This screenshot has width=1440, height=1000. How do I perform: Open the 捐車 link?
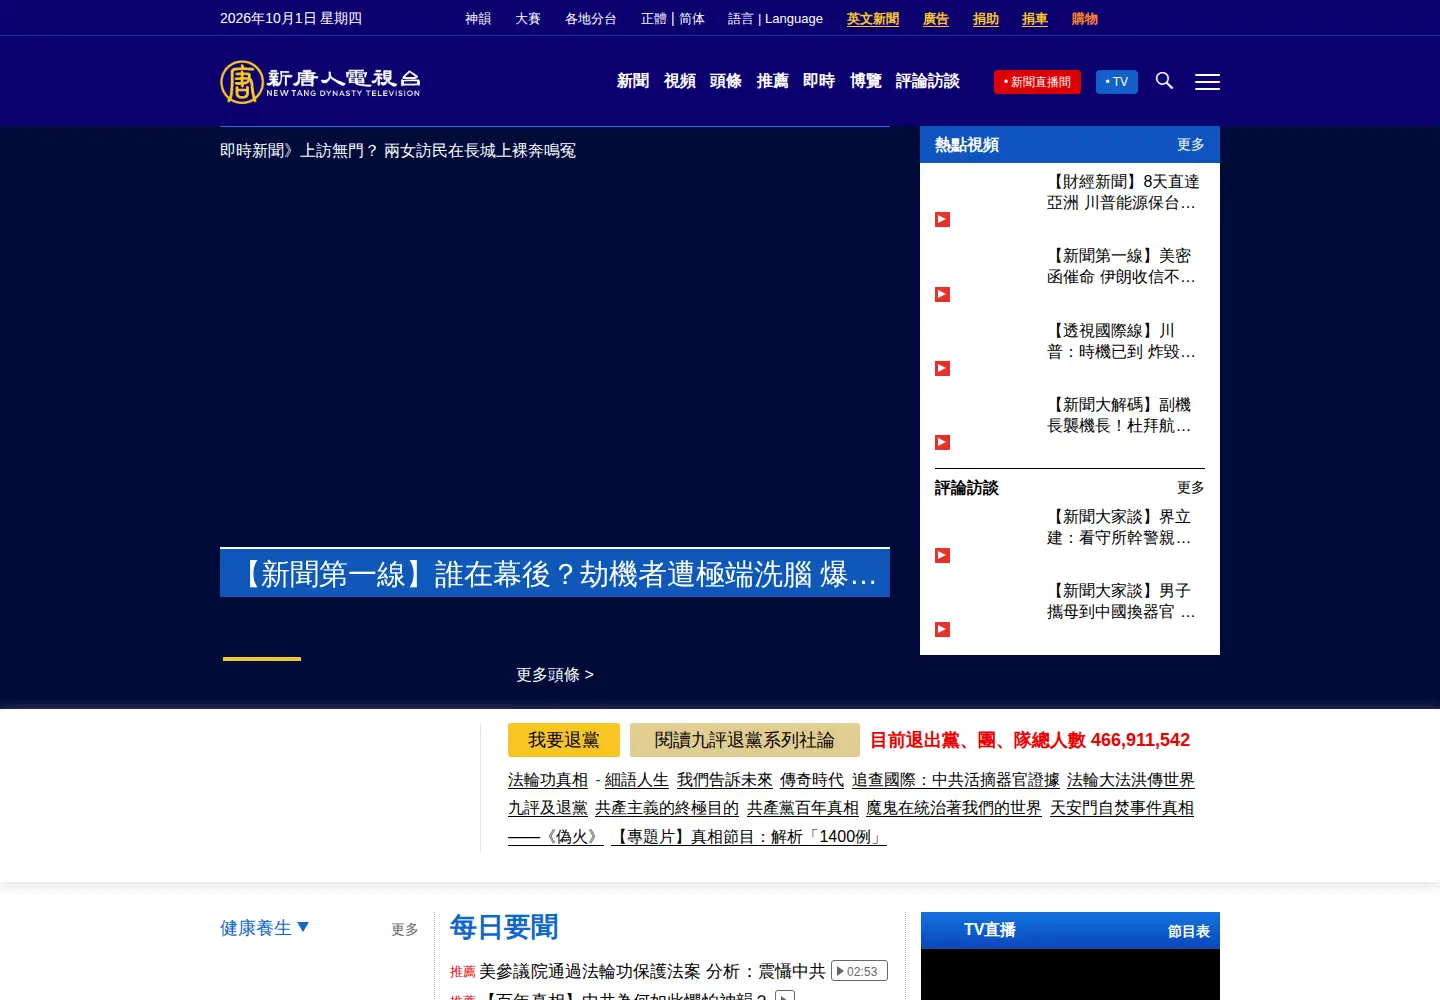pos(1035,18)
